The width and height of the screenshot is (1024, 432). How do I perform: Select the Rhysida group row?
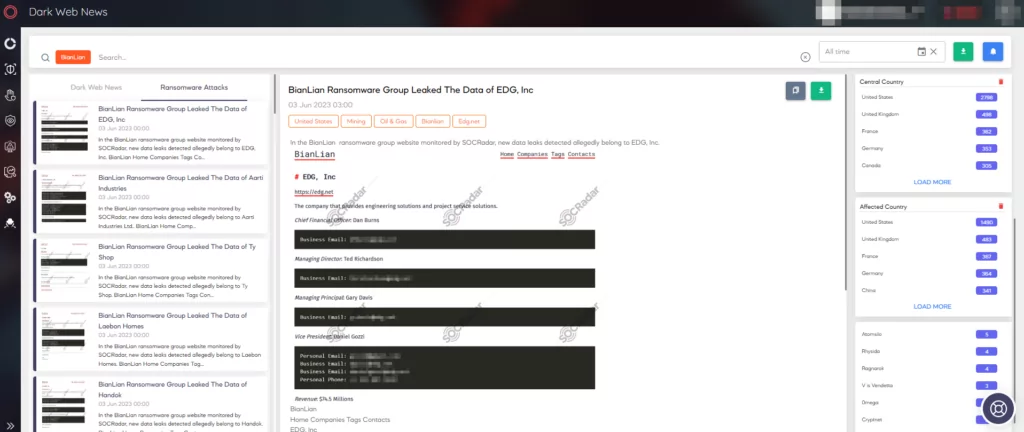[929, 351]
